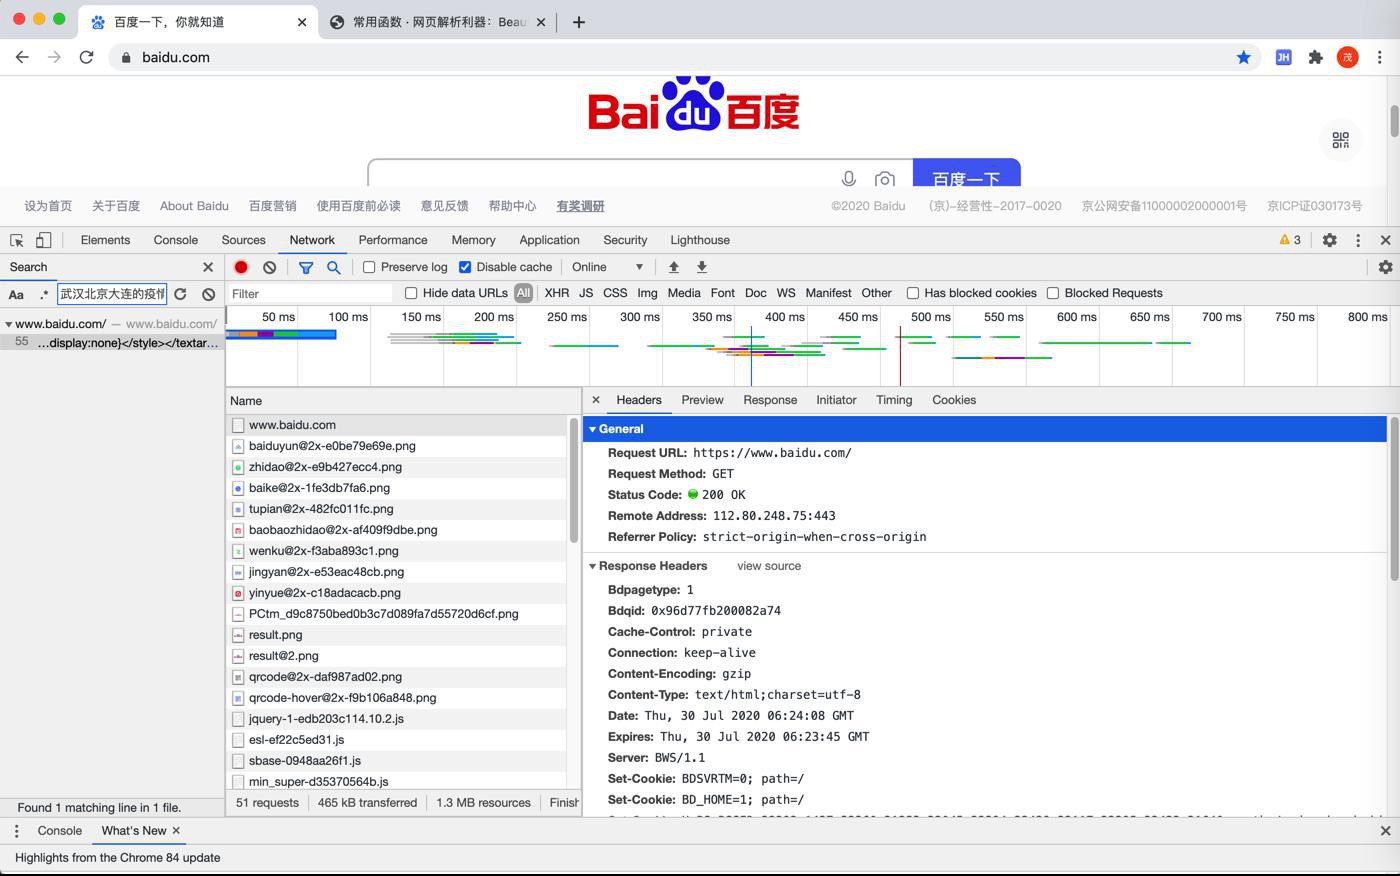Click the network Filter input field
The image size is (1400, 876).
click(311, 294)
